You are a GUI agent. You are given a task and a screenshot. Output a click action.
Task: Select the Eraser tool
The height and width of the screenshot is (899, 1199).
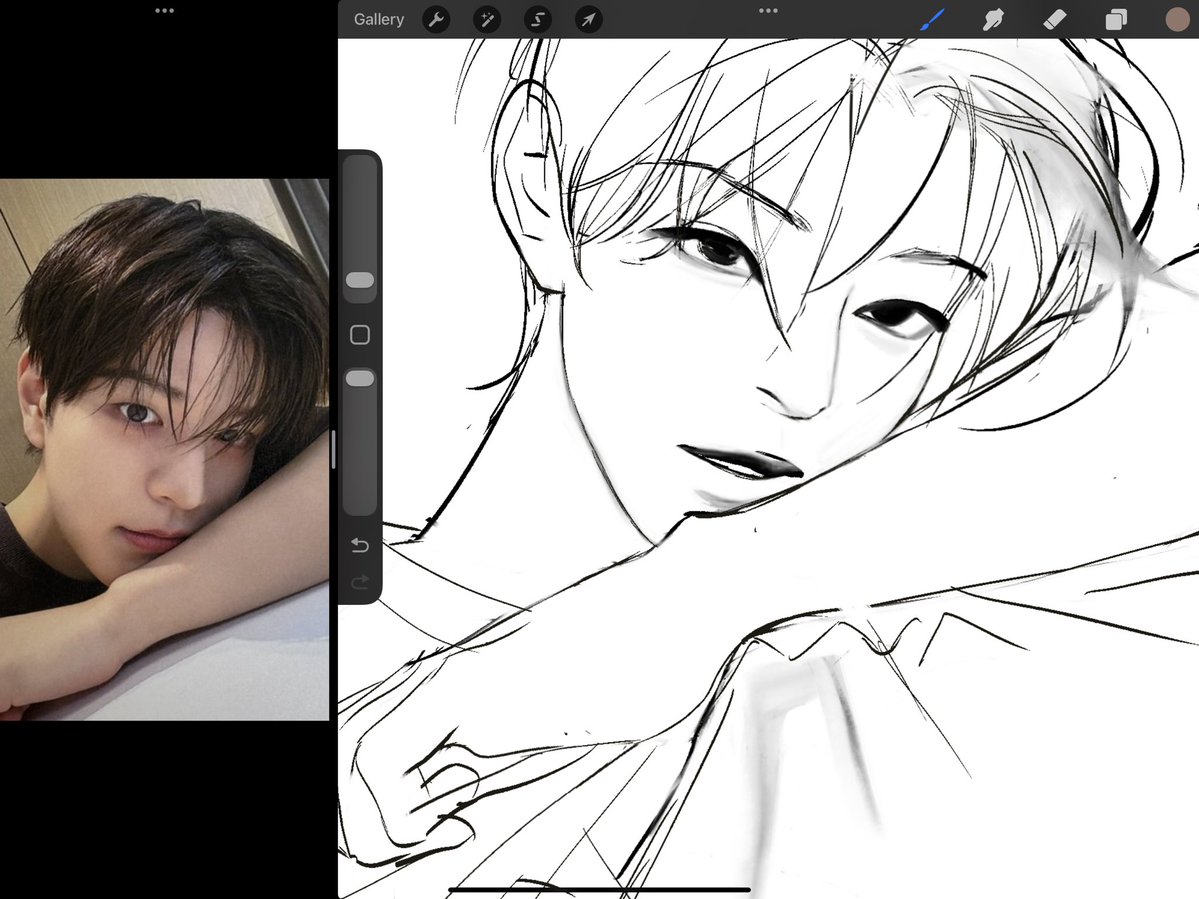pyautogui.click(x=1054, y=19)
